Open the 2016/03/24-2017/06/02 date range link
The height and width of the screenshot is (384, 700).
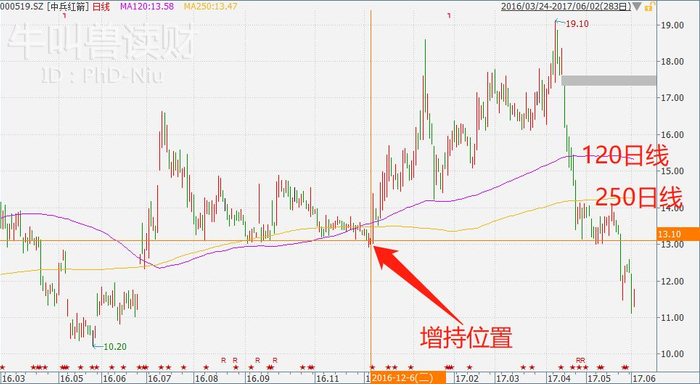pyautogui.click(x=566, y=7)
